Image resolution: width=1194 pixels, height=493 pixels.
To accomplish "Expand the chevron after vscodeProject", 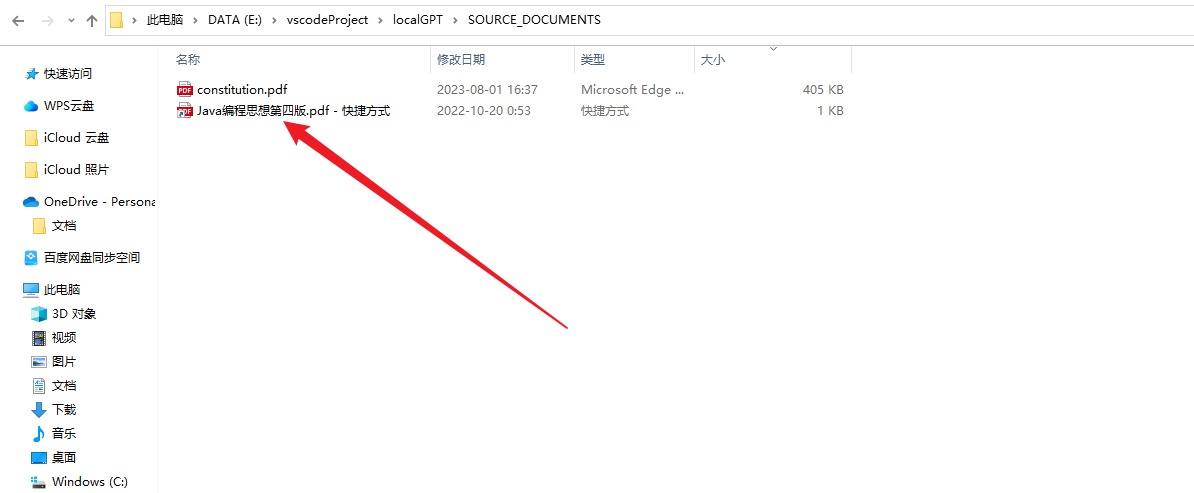I will 380,21.
